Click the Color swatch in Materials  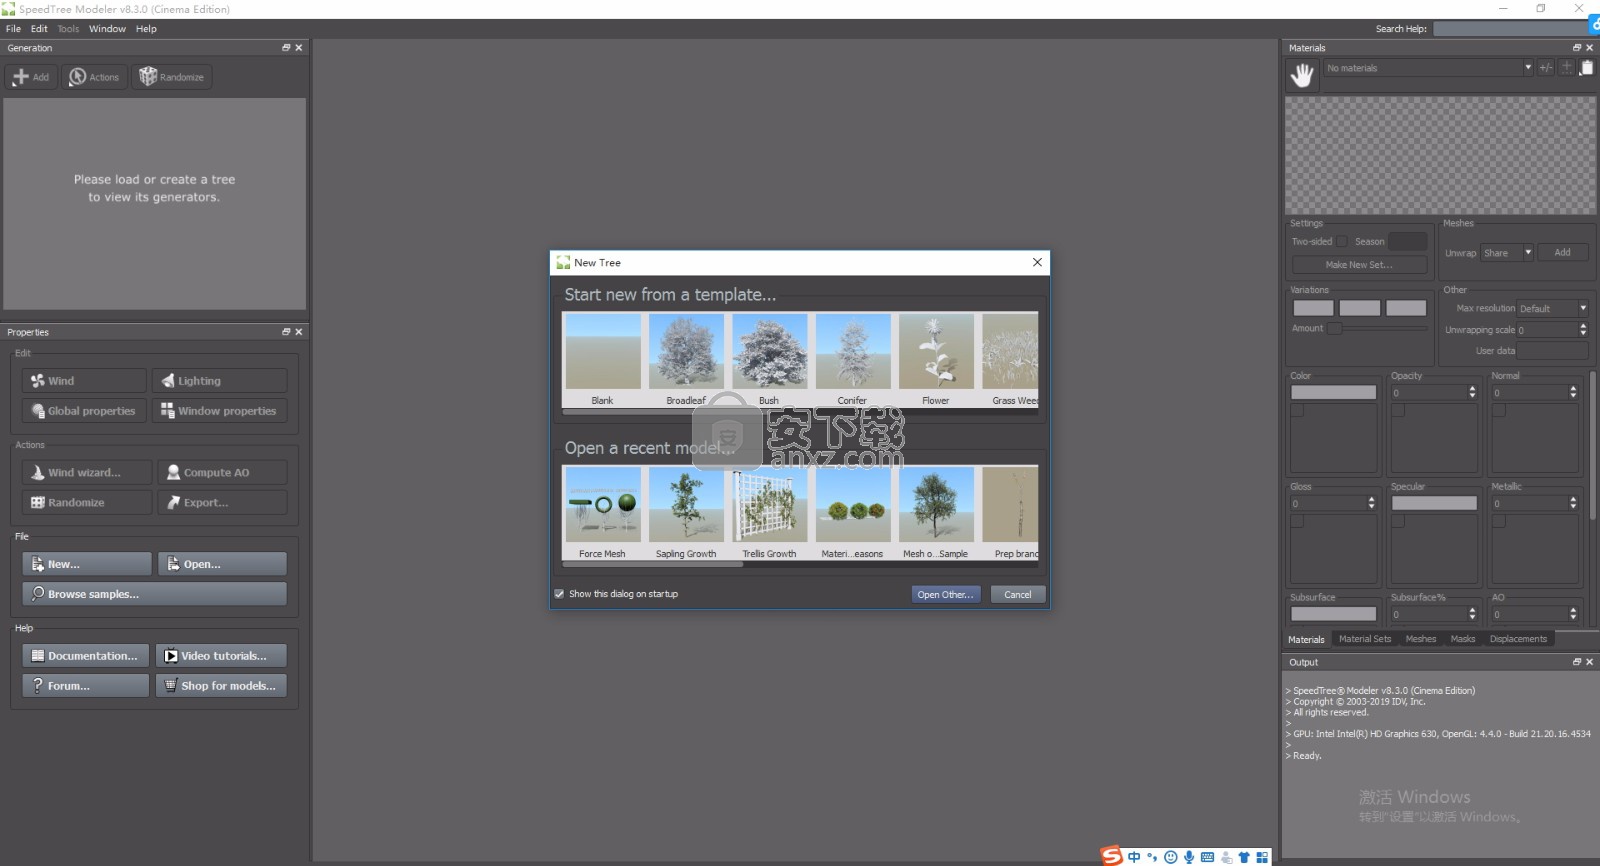click(1333, 393)
